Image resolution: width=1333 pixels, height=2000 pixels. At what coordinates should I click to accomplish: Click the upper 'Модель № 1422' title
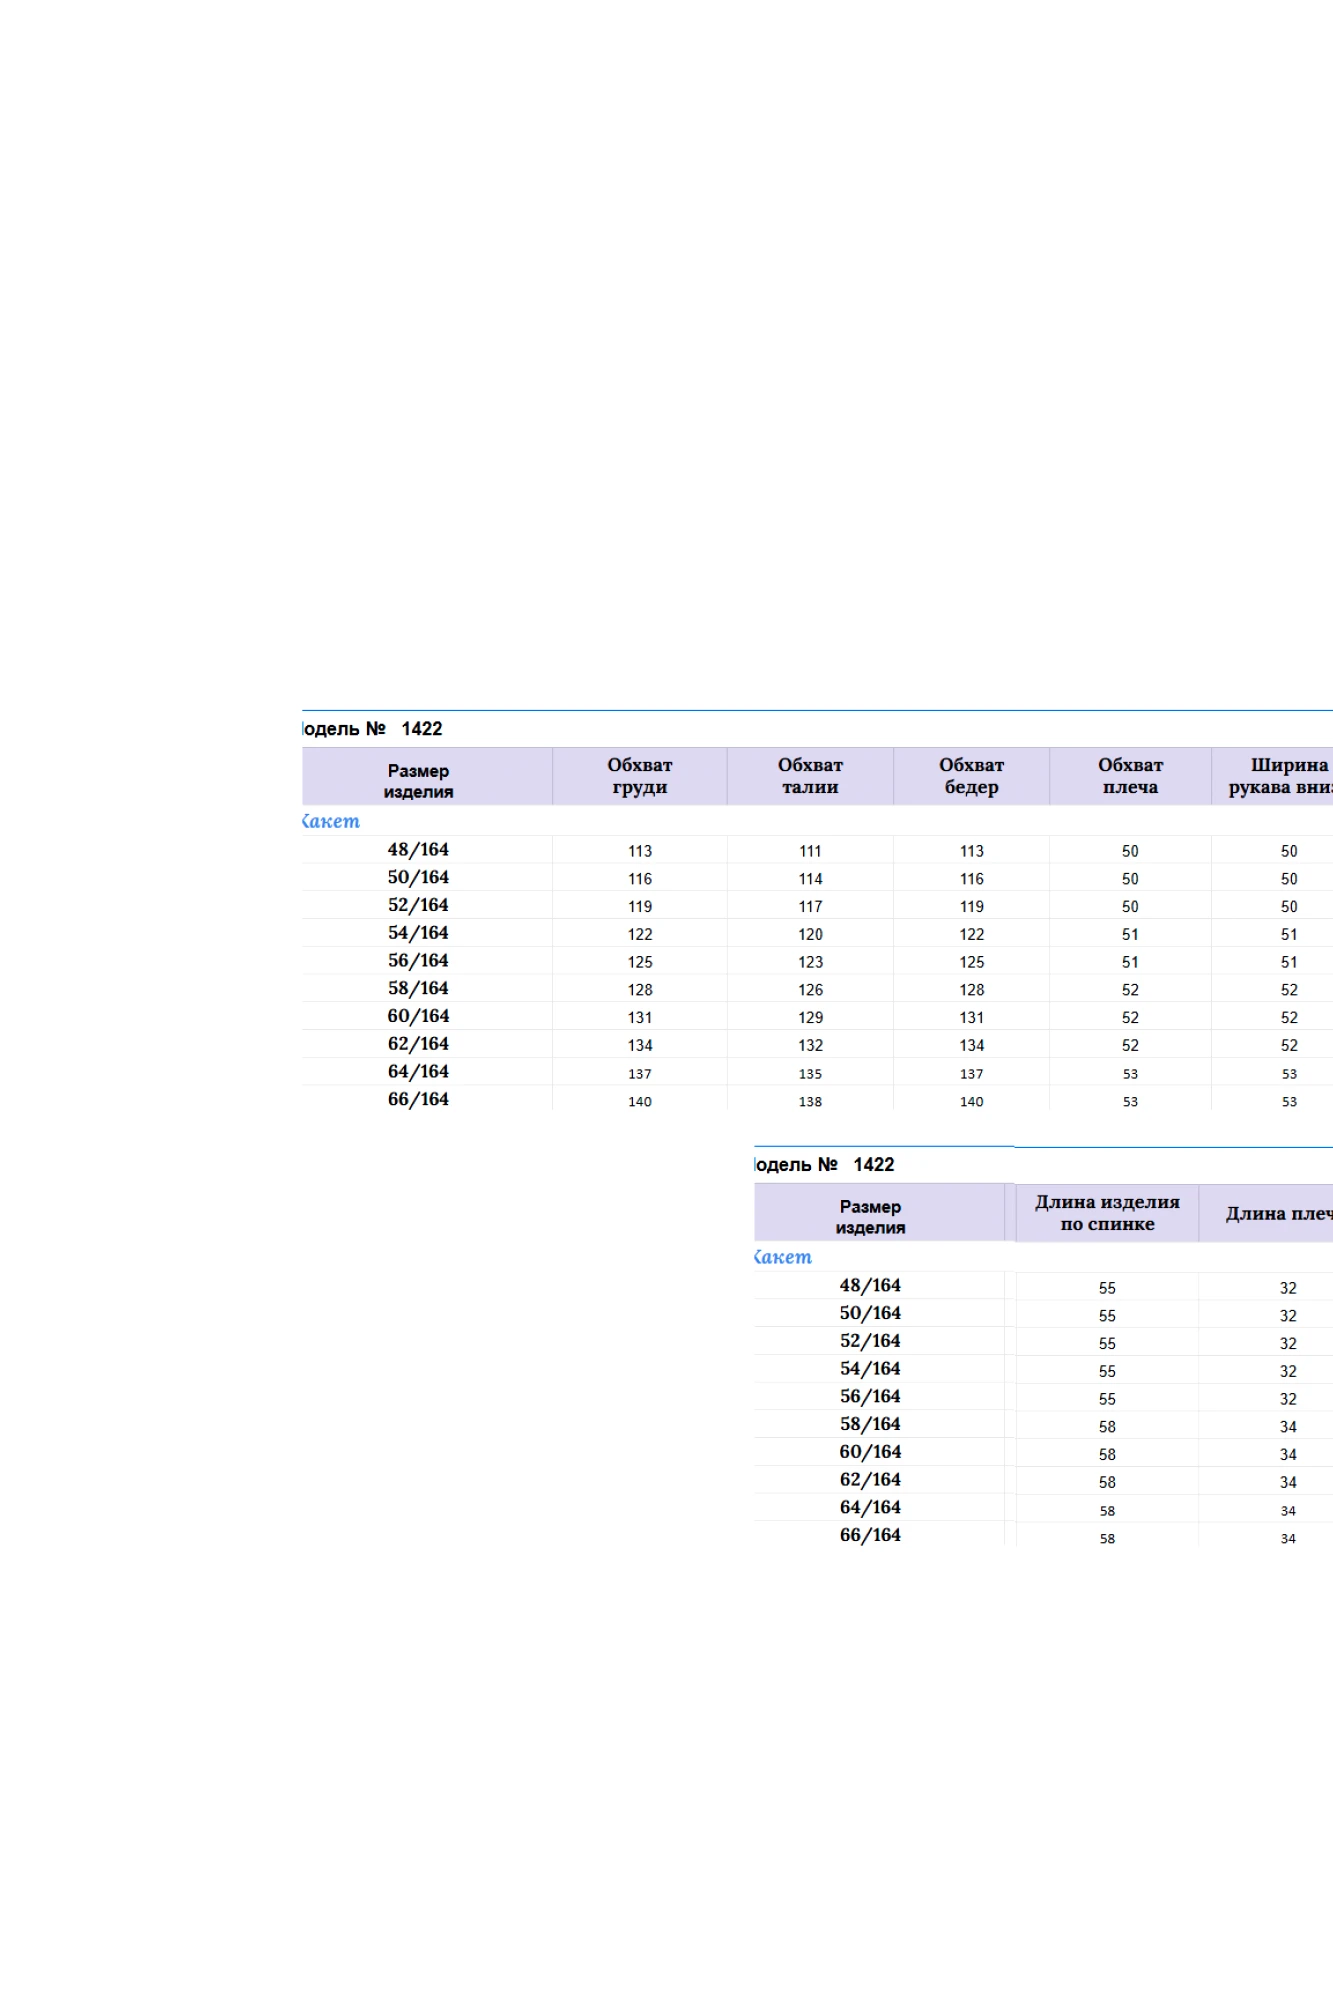[x=372, y=729]
